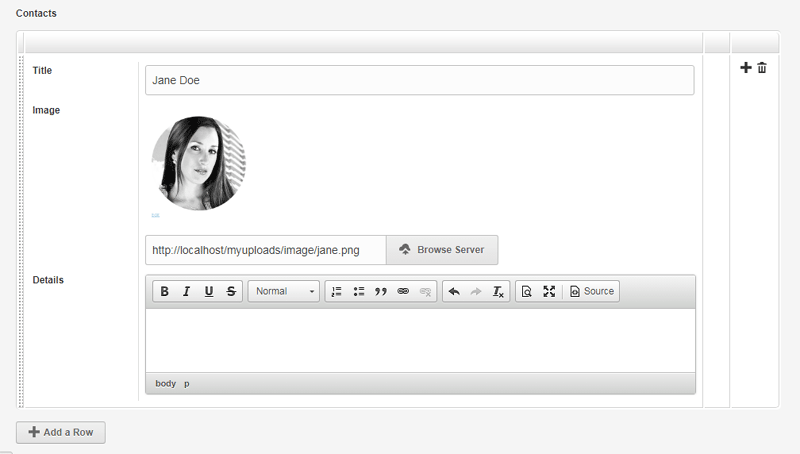Toggle Strikethrough formatting button
Image resolution: width=800 pixels, height=454 pixels.
point(231,291)
